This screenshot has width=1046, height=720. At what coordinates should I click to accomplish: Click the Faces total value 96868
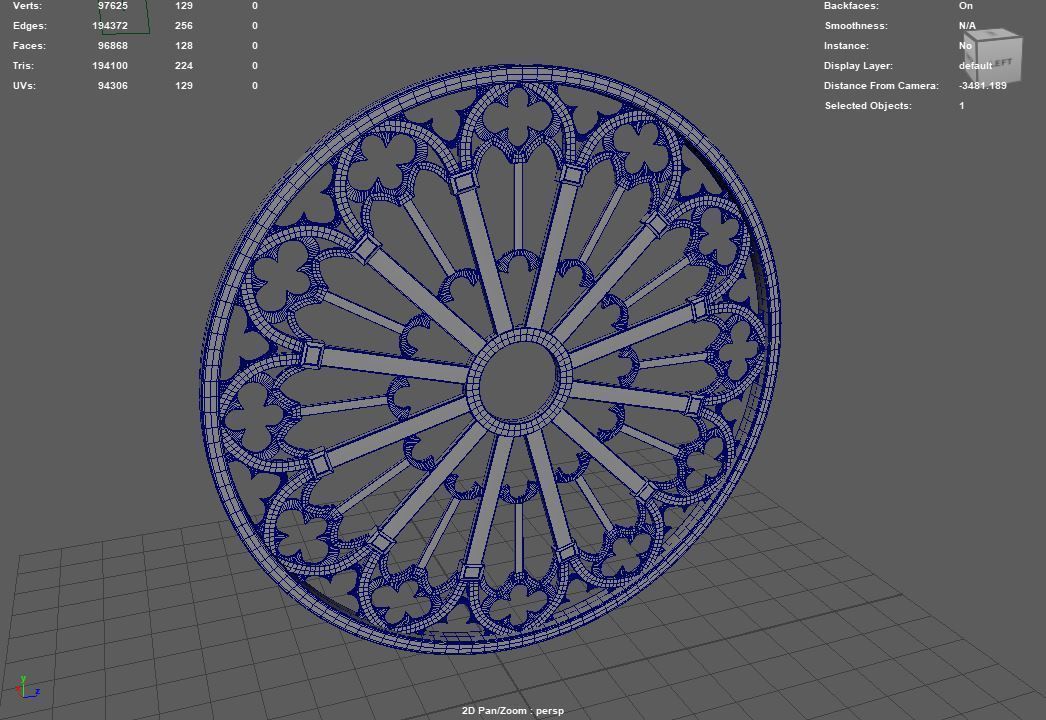click(x=113, y=45)
